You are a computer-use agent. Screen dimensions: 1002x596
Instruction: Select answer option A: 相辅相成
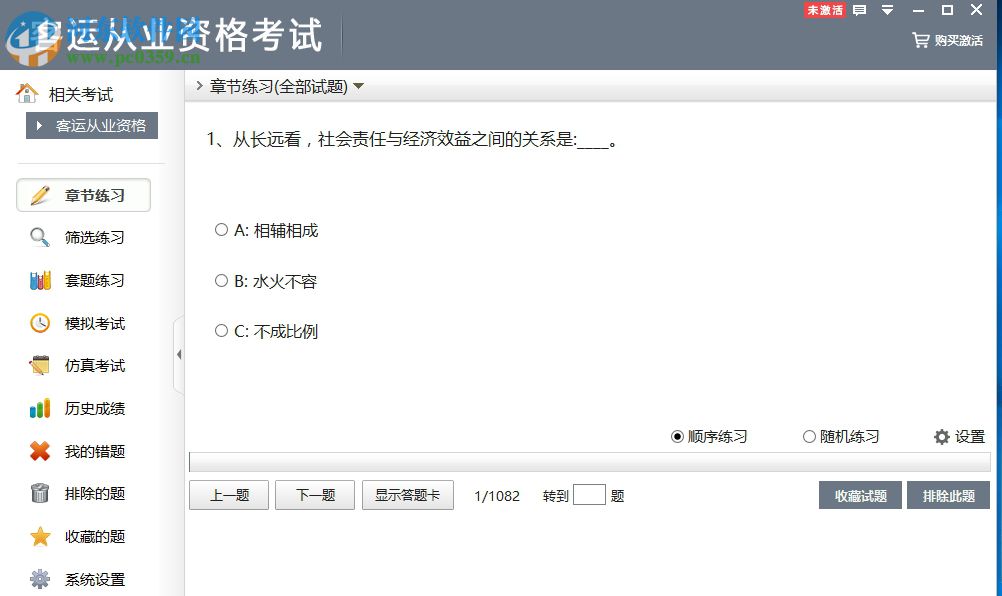click(221, 230)
